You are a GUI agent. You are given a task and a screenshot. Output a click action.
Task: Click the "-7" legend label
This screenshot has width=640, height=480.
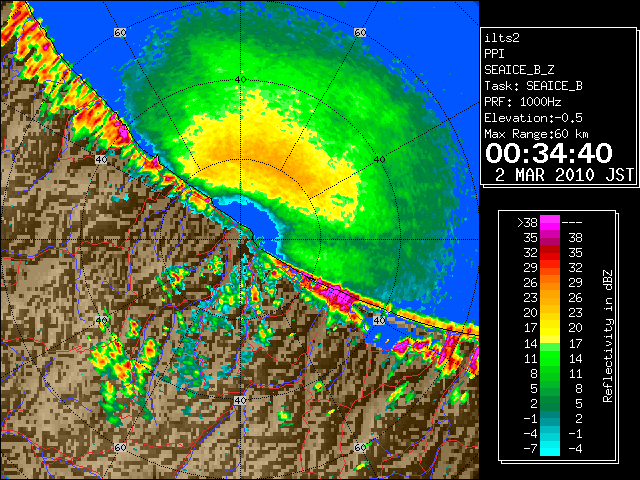[530, 448]
